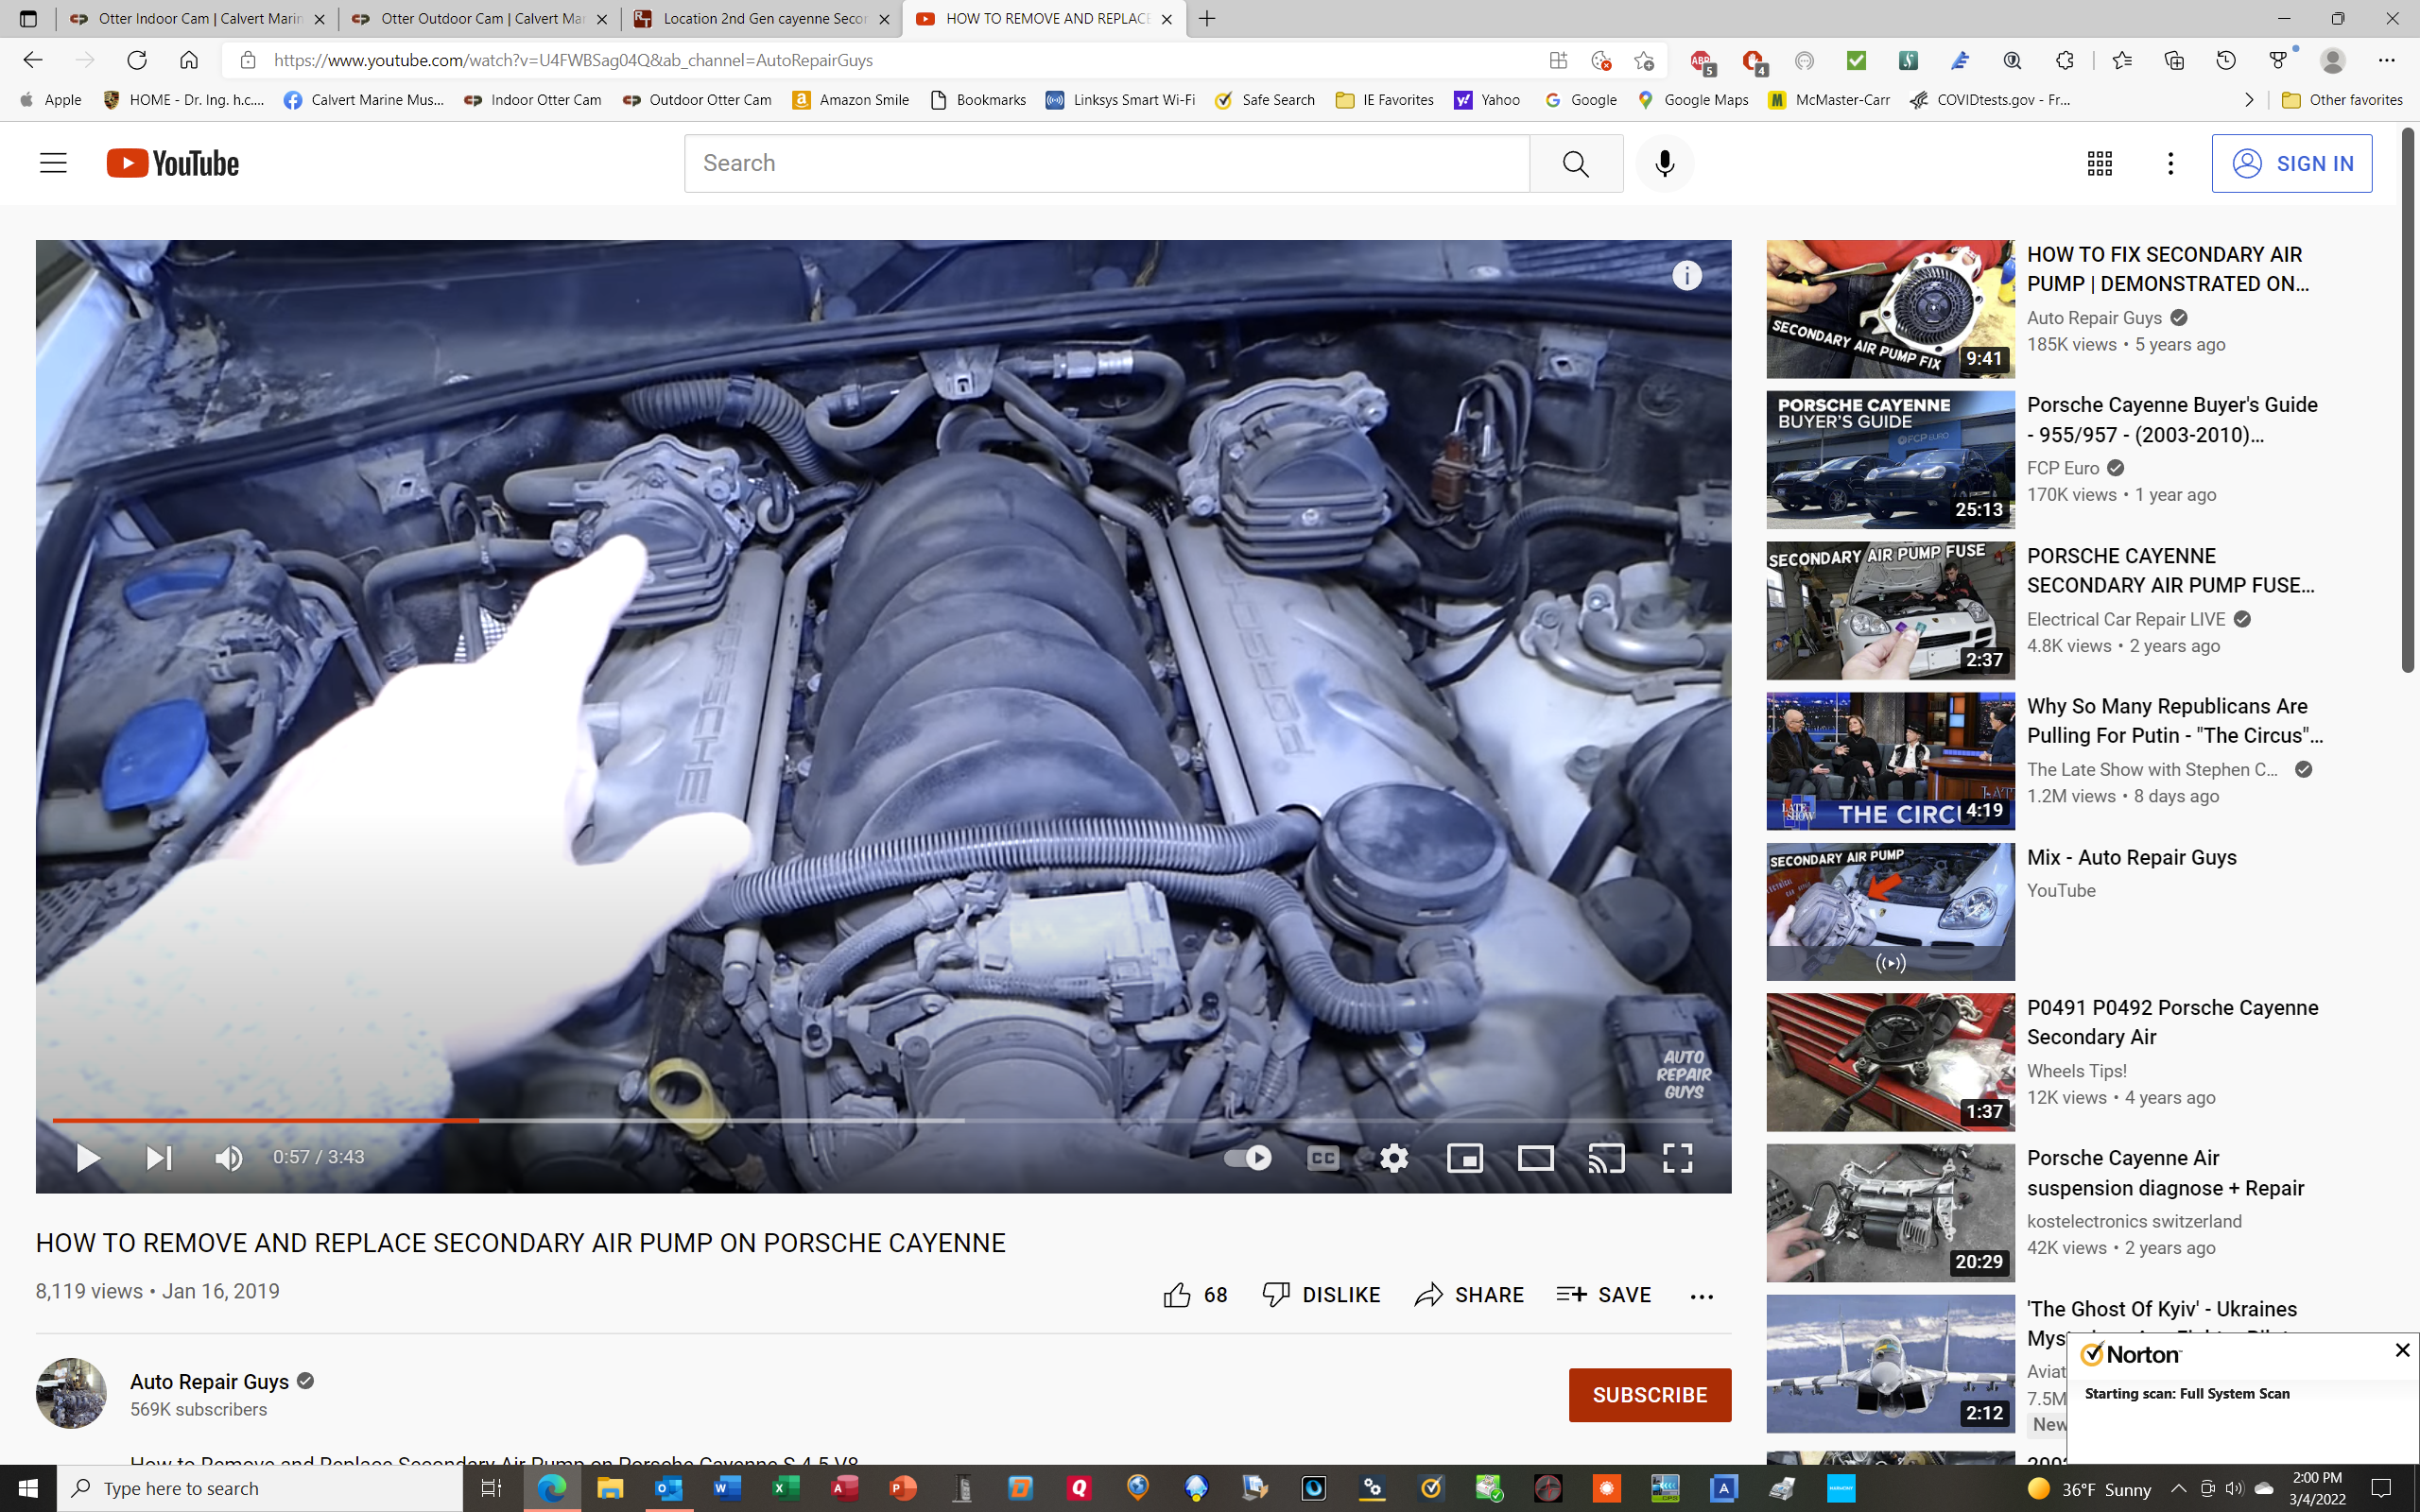Skip to next video

point(158,1157)
